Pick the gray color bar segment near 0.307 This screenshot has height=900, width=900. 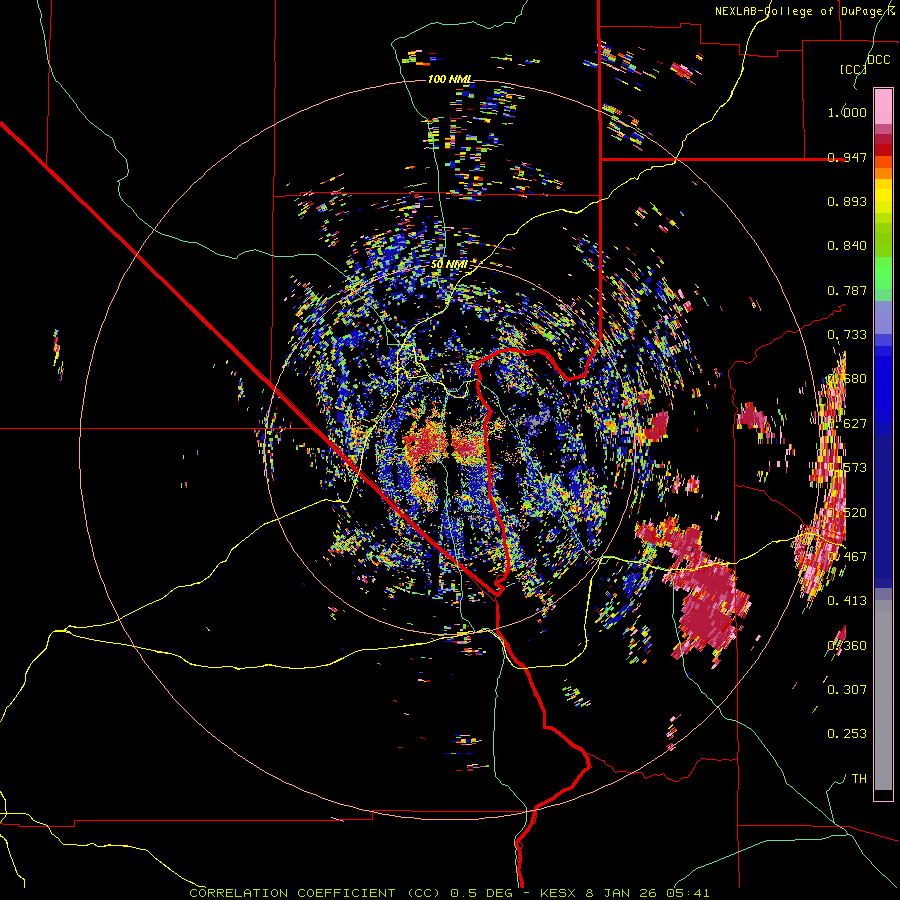click(883, 695)
